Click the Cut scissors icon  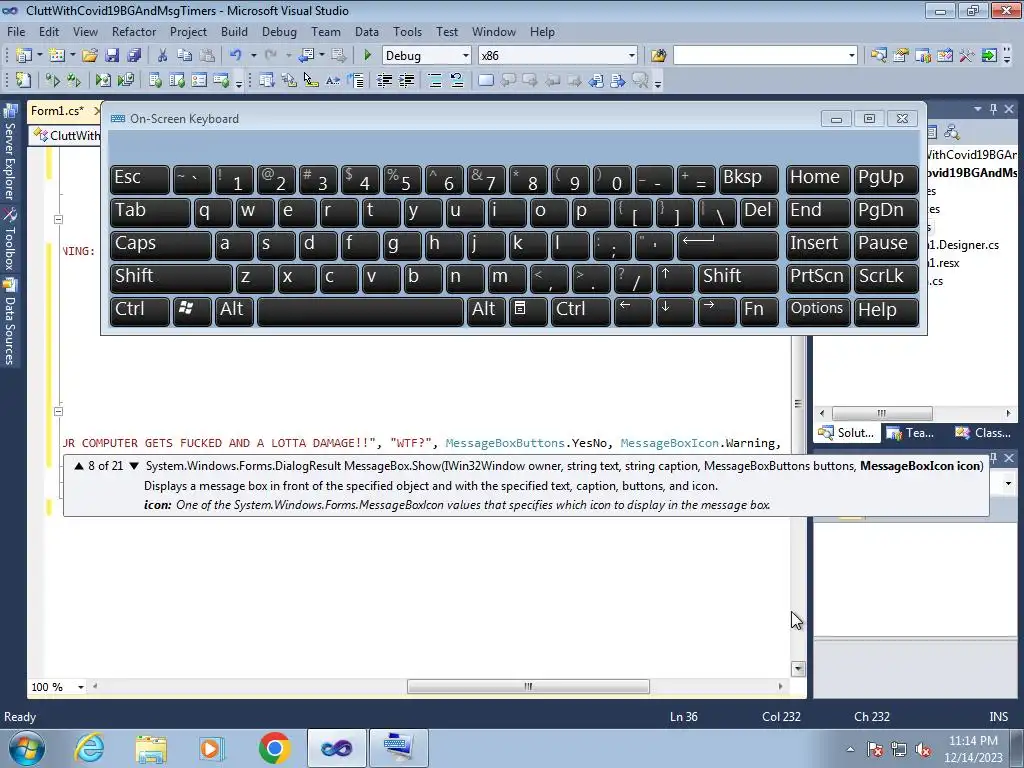162,56
